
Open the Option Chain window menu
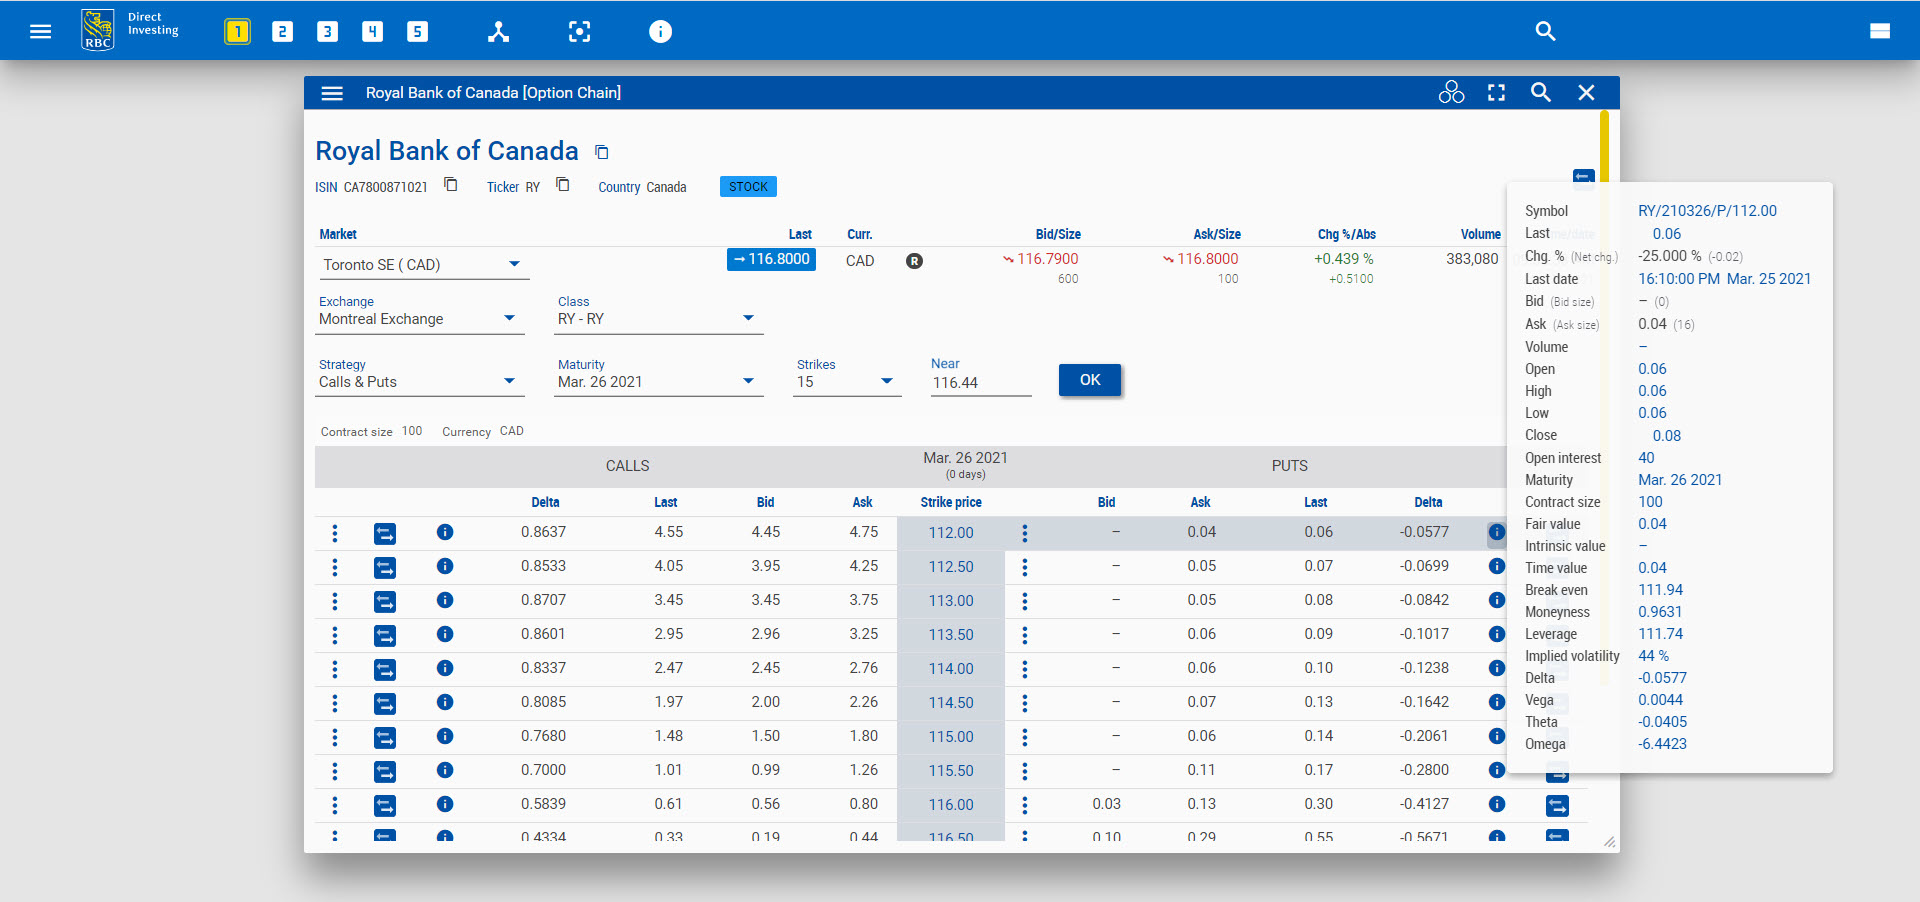coord(332,93)
